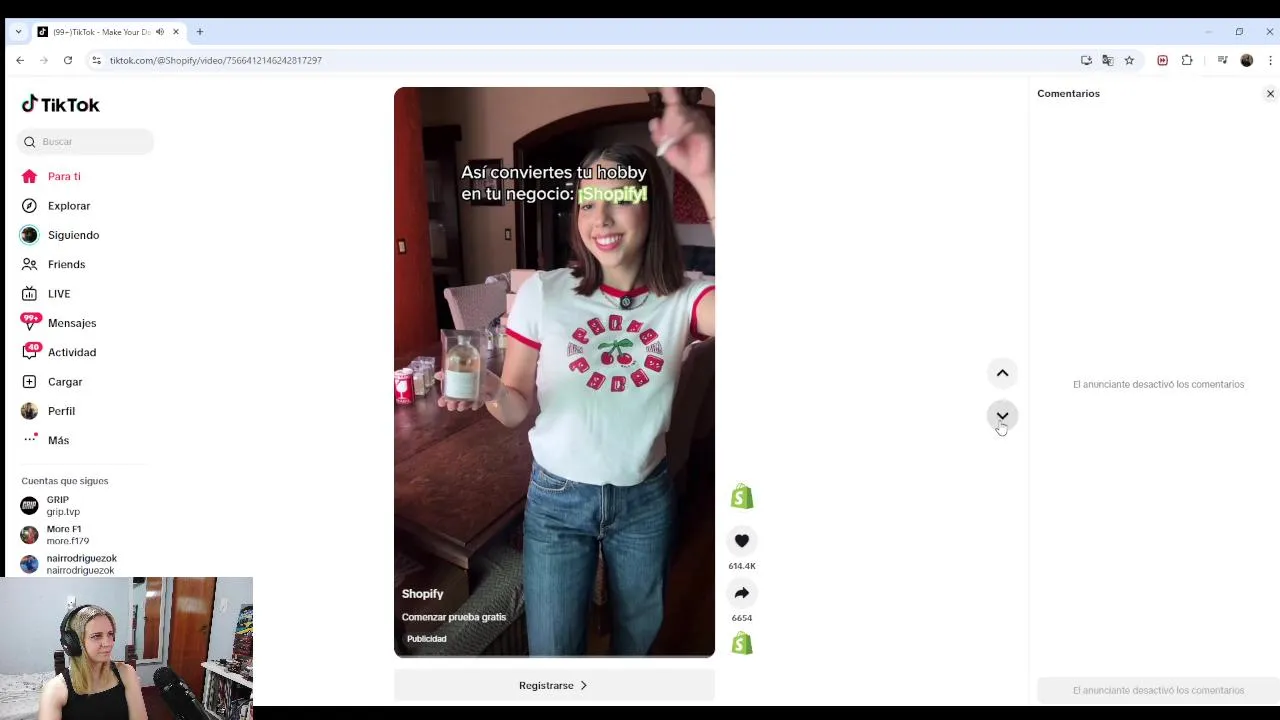The height and width of the screenshot is (720, 1280).
Task: Click the Shopify sound icon below share
Action: tap(742, 643)
